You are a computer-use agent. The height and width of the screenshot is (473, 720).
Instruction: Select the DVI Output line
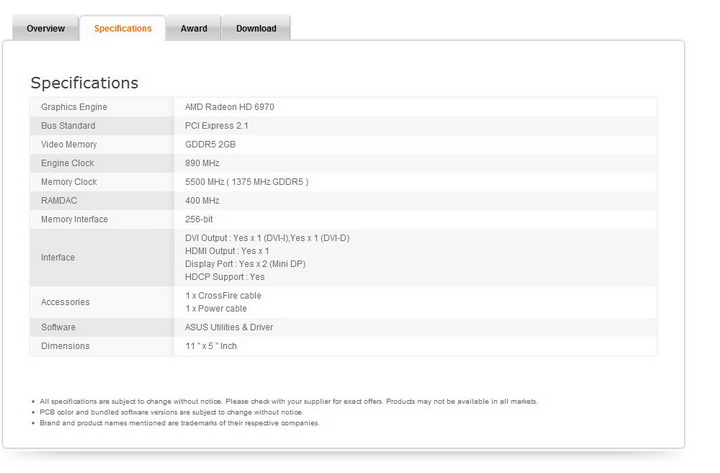point(267,238)
